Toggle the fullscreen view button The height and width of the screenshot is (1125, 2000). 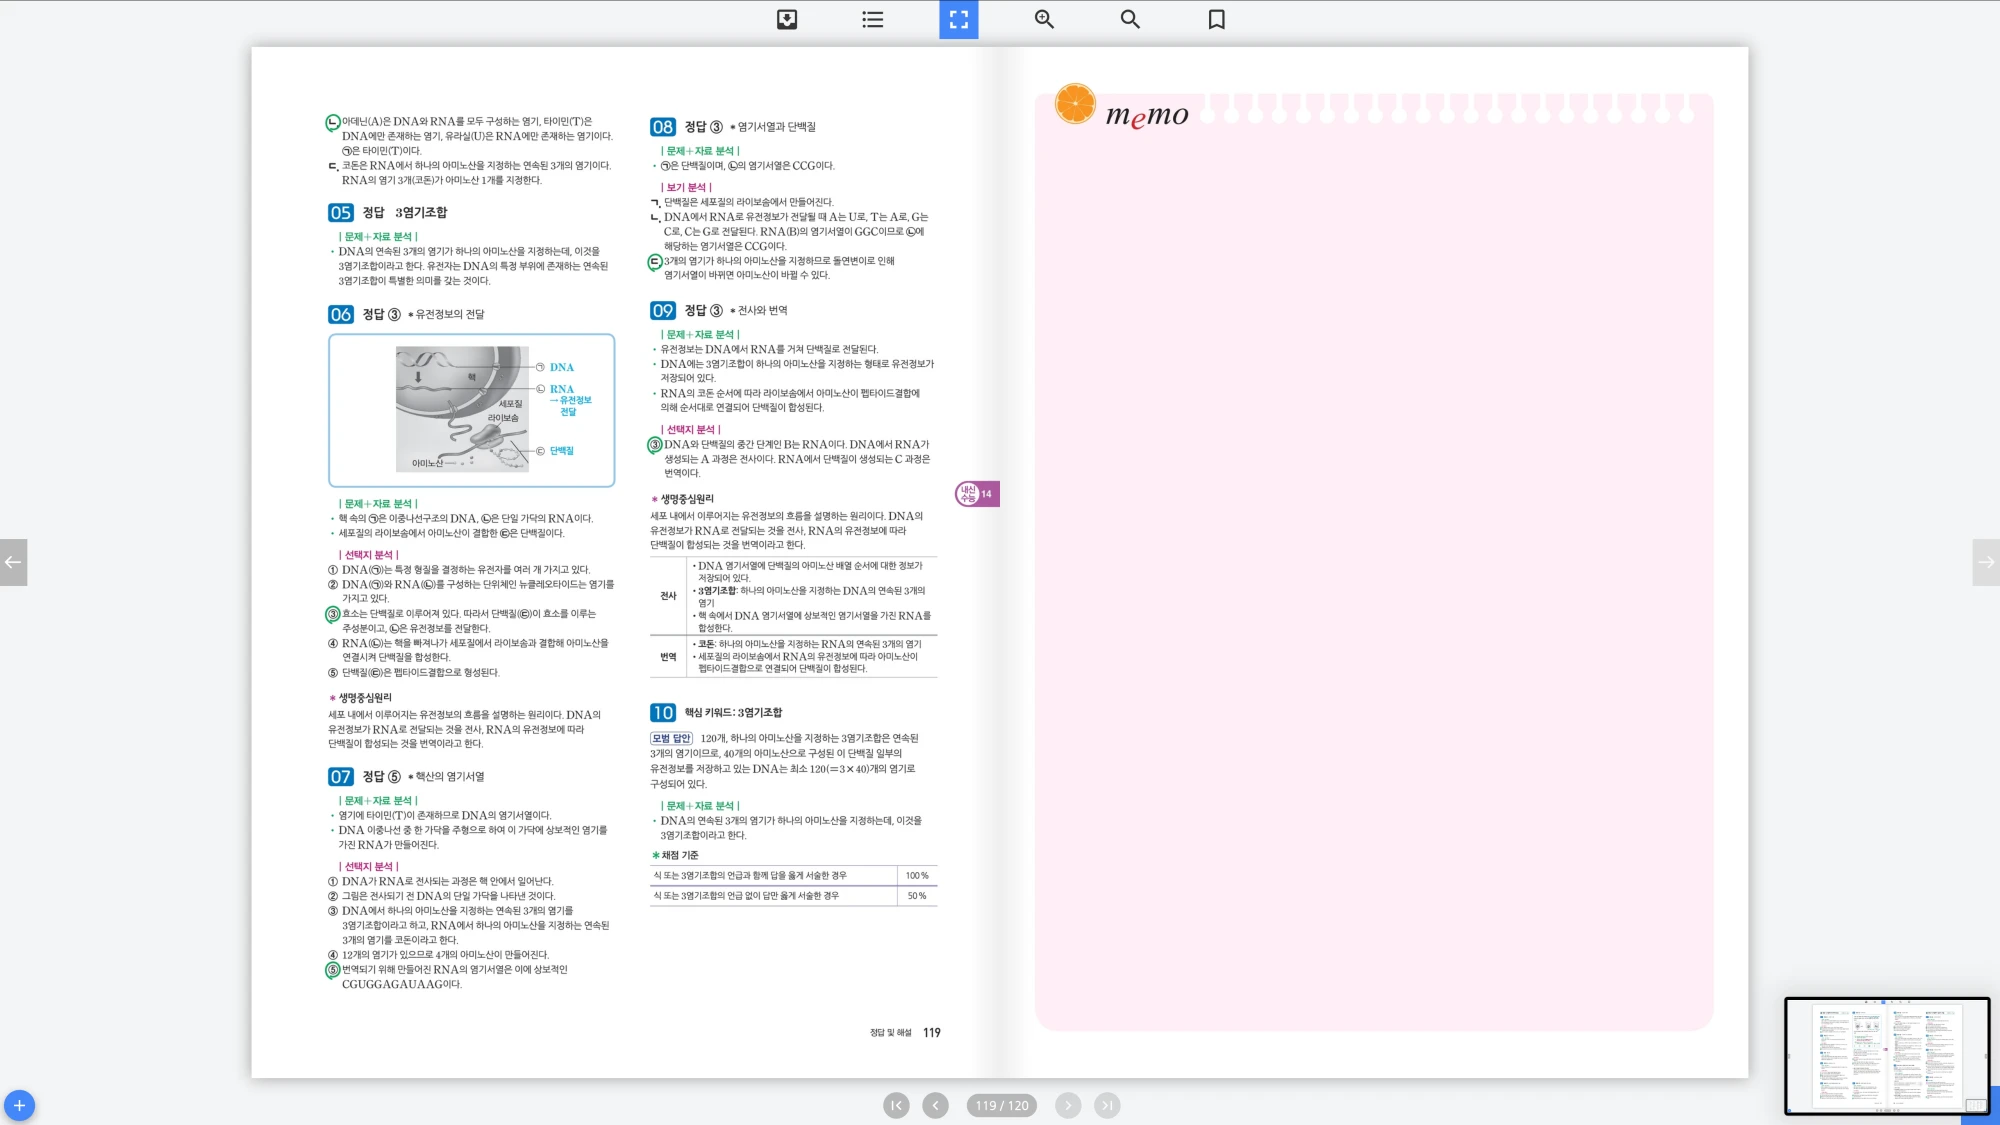(958, 19)
